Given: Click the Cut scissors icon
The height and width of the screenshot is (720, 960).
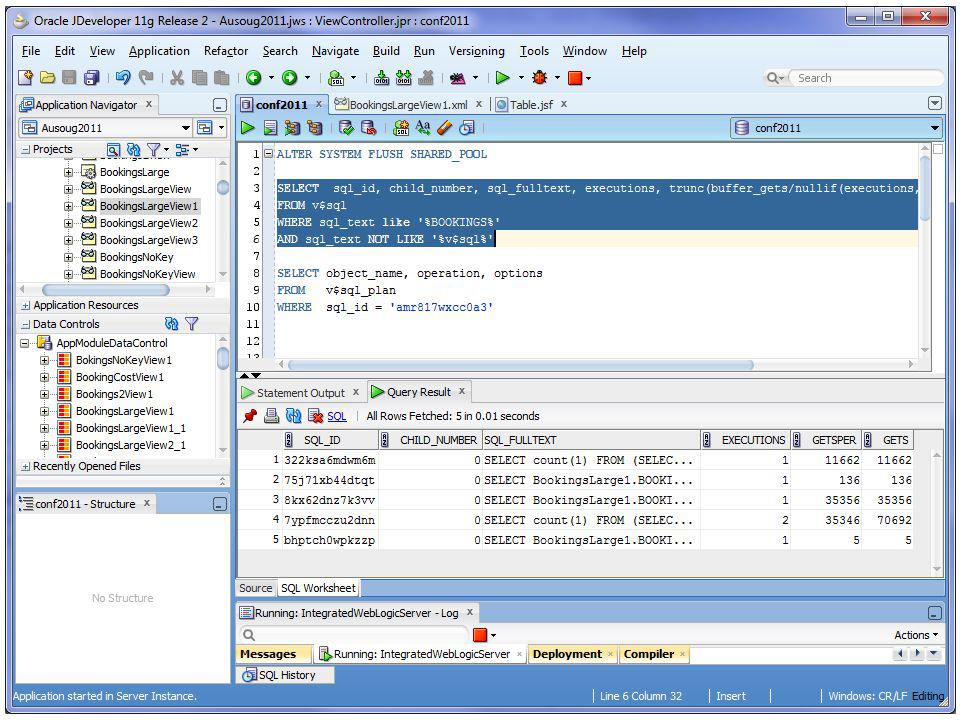Looking at the screenshot, I should point(177,78).
